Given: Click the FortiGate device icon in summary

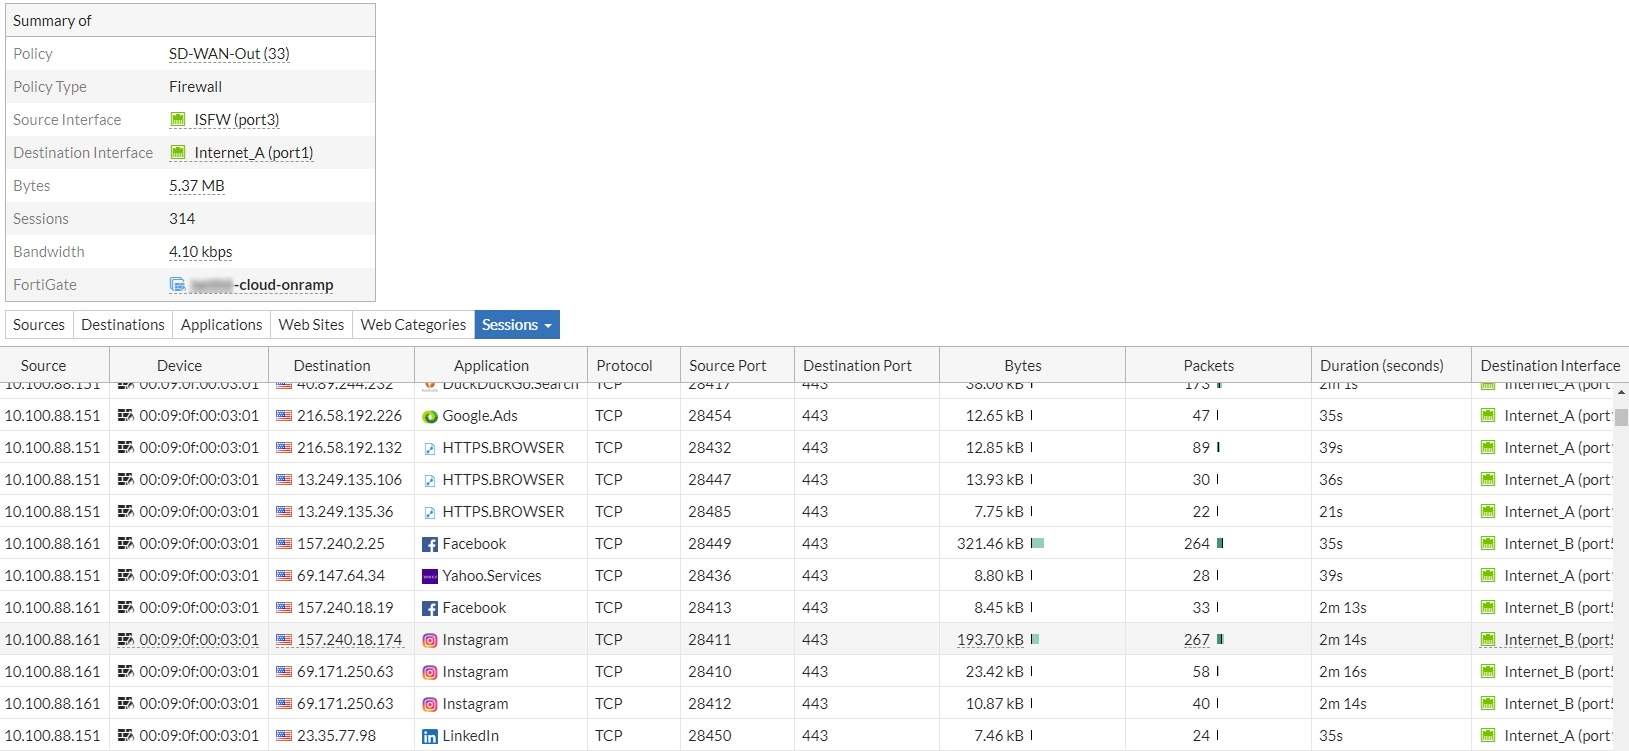Looking at the screenshot, I should click(x=178, y=285).
